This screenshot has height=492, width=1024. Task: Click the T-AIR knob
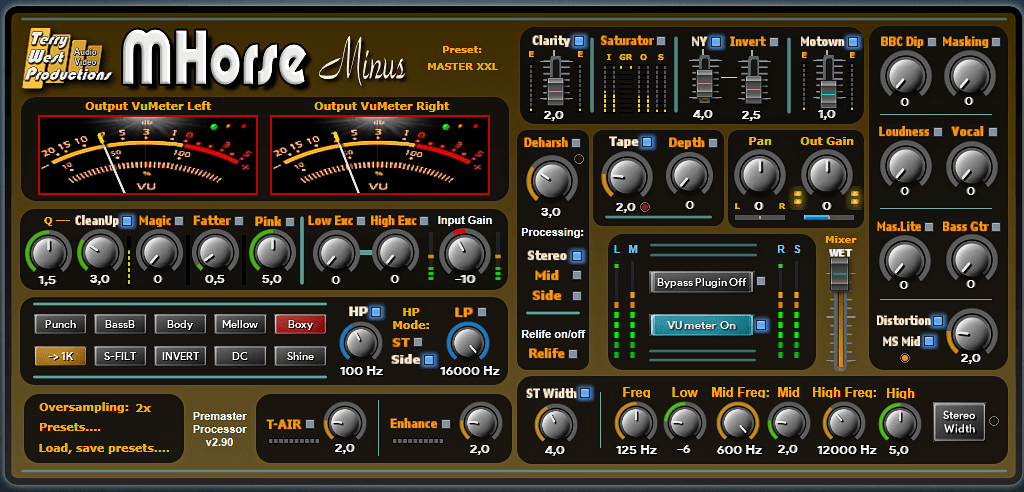click(345, 423)
